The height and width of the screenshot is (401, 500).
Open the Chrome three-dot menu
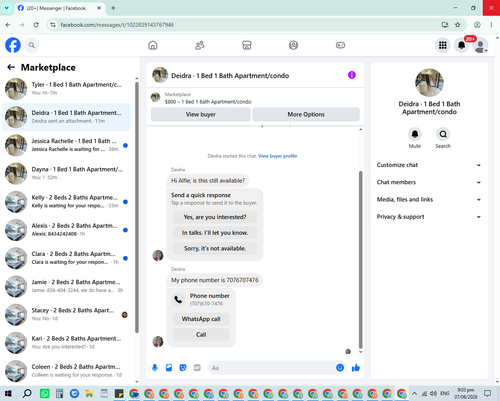(x=491, y=25)
